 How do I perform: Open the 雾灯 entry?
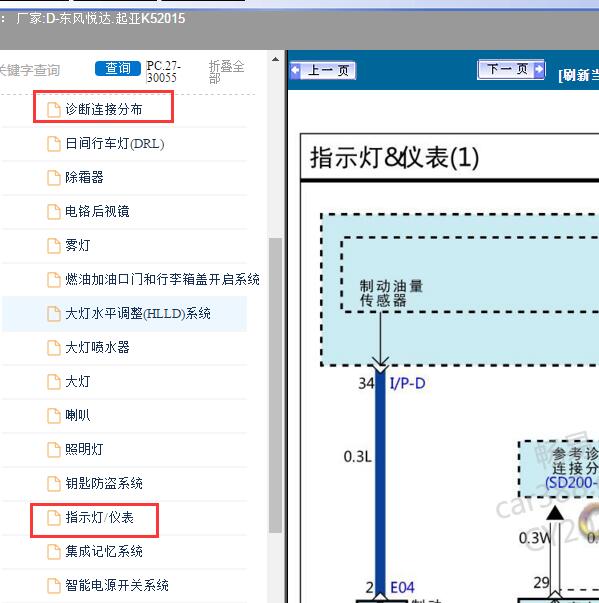pyautogui.click(x=78, y=245)
